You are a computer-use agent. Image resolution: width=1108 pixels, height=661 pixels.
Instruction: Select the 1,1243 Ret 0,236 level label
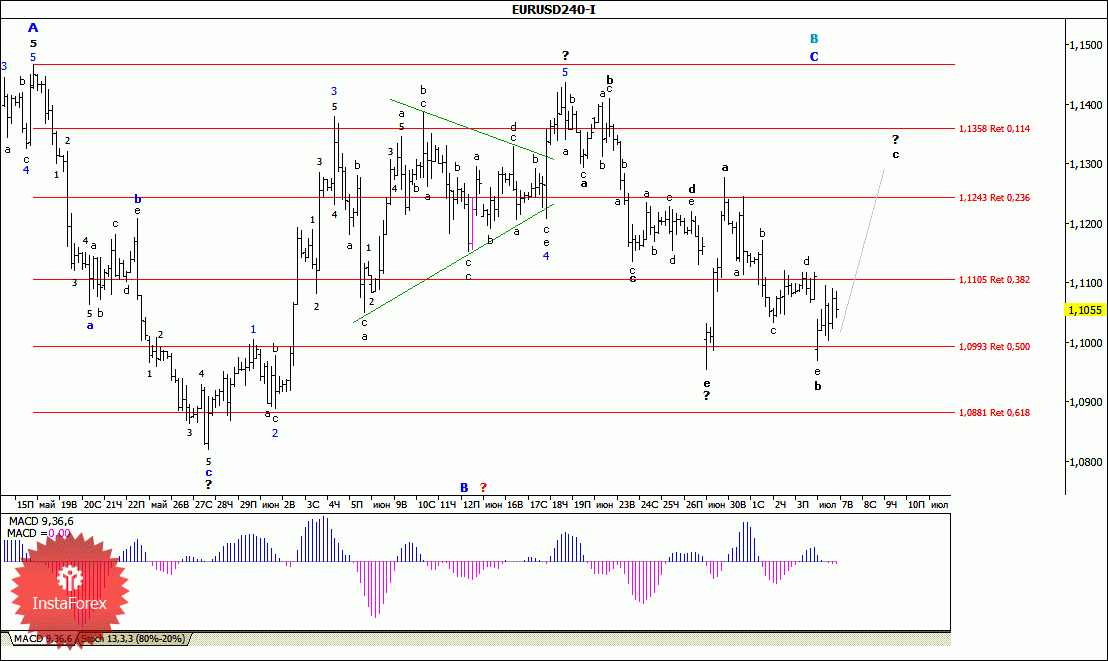pyautogui.click(x=994, y=198)
